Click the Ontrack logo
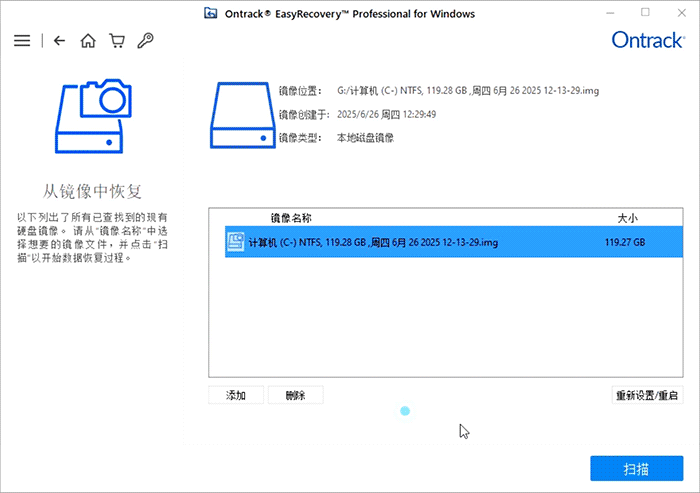 pyautogui.click(x=648, y=40)
